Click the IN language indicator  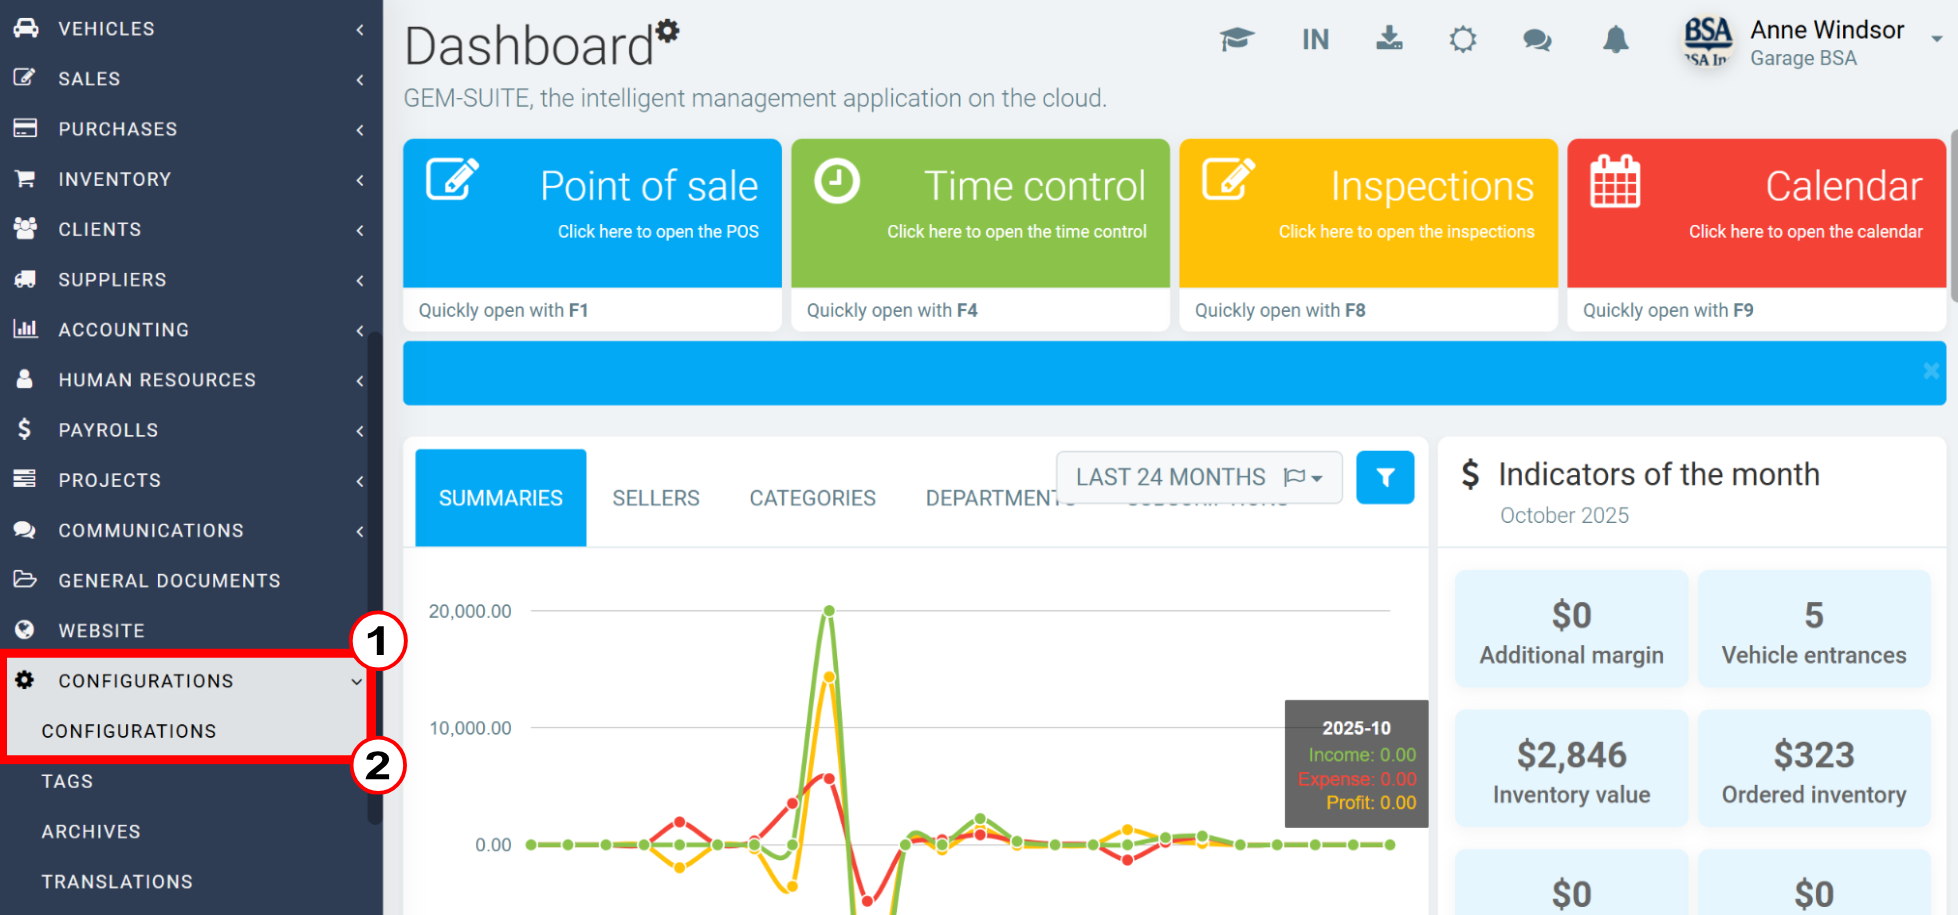point(1315,40)
